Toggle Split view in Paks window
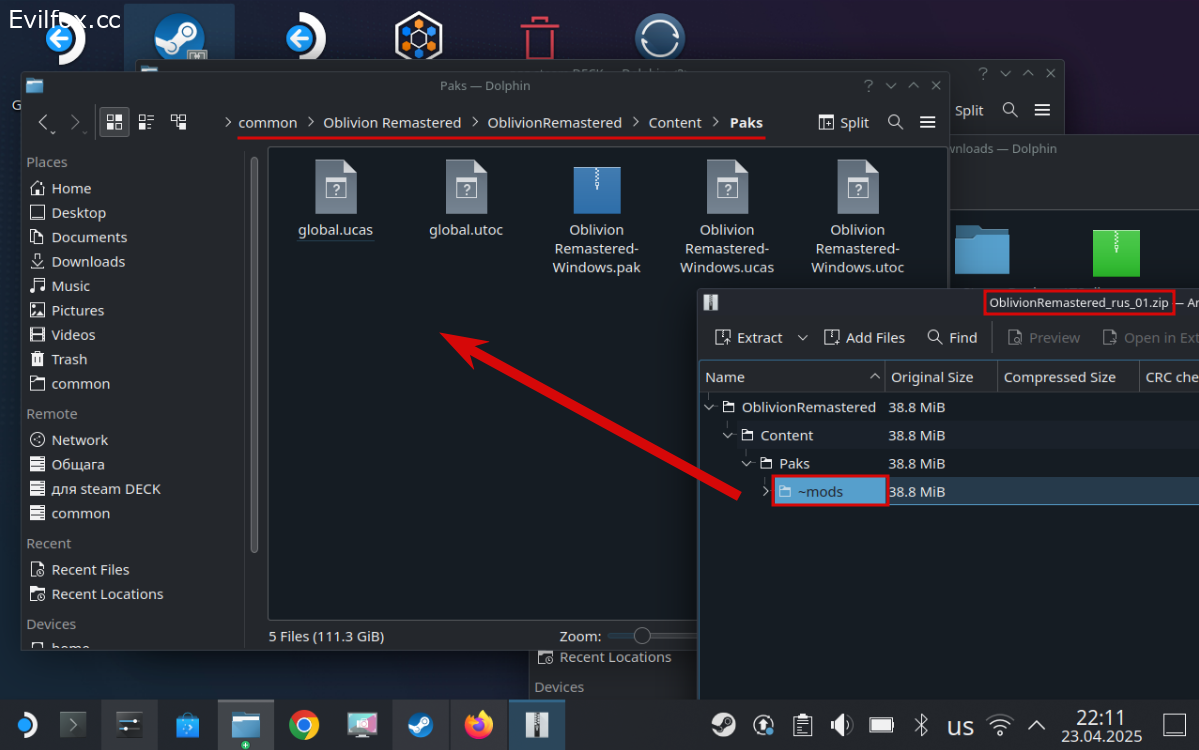This screenshot has height=750, width=1199. coord(843,122)
